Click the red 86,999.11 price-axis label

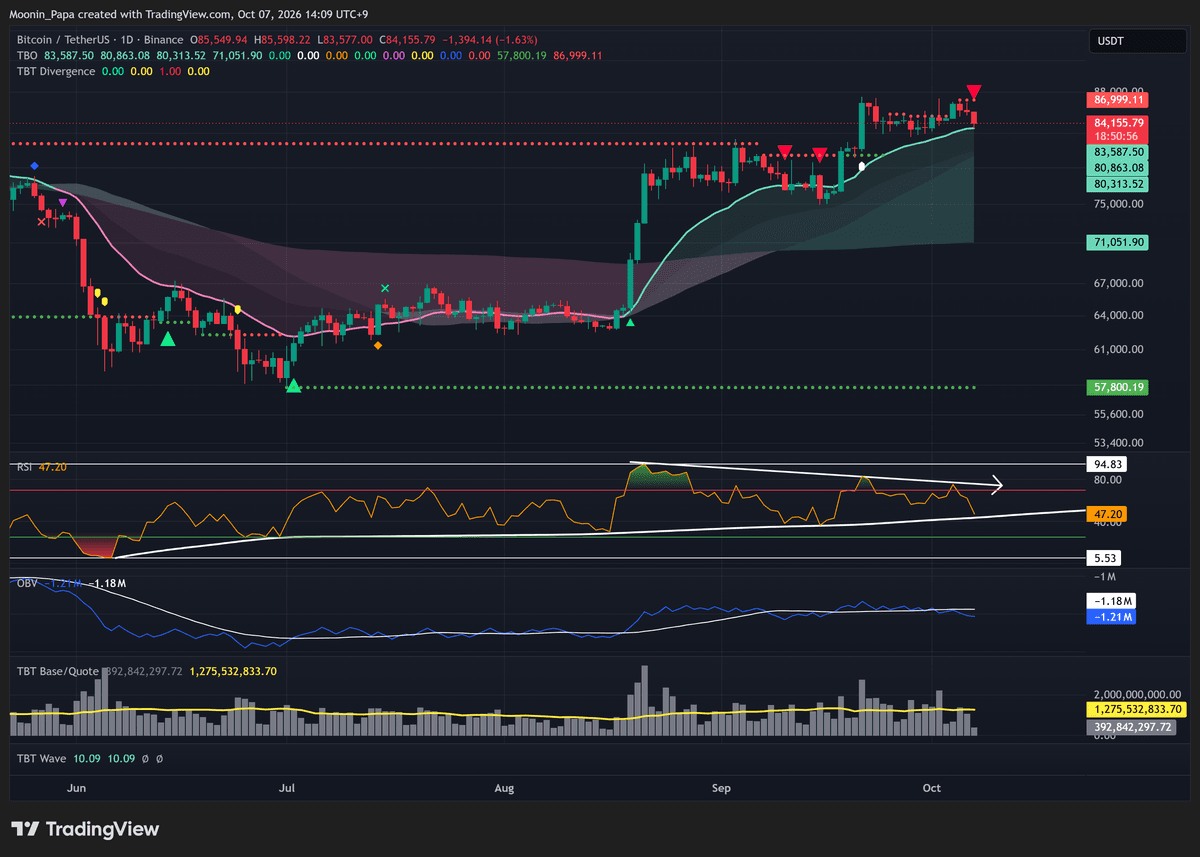[x=1119, y=100]
